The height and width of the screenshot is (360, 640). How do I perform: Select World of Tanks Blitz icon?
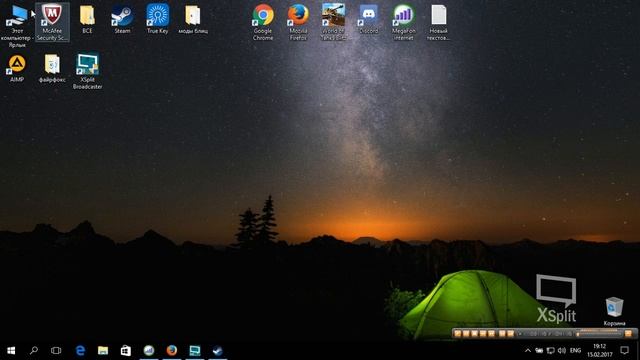333,22
